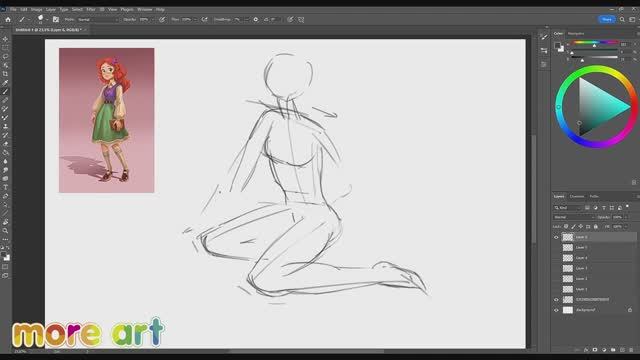The width and height of the screenshot is (640, 360).
Task: Open the layer blend mode dropdown
Action: pyautogui.click(x=574, y=217)
